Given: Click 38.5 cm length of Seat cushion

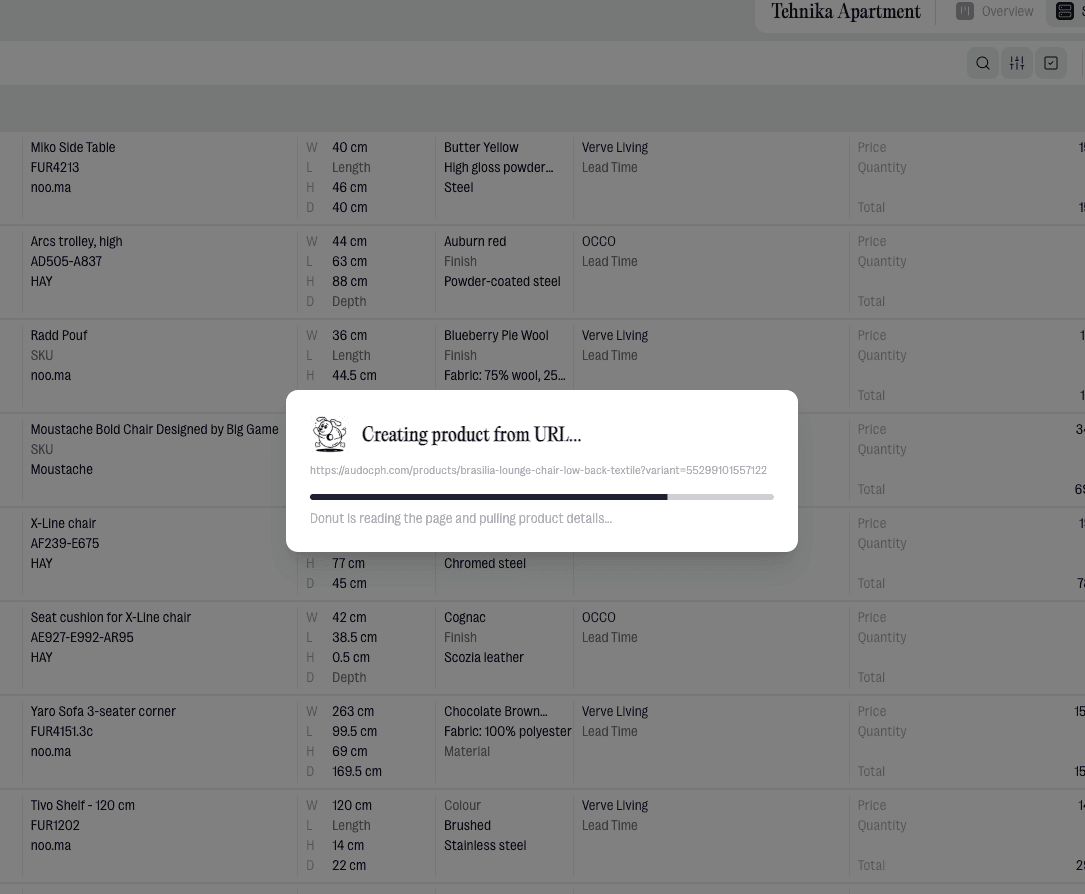Looking at the screenshot, I should 354,638.
